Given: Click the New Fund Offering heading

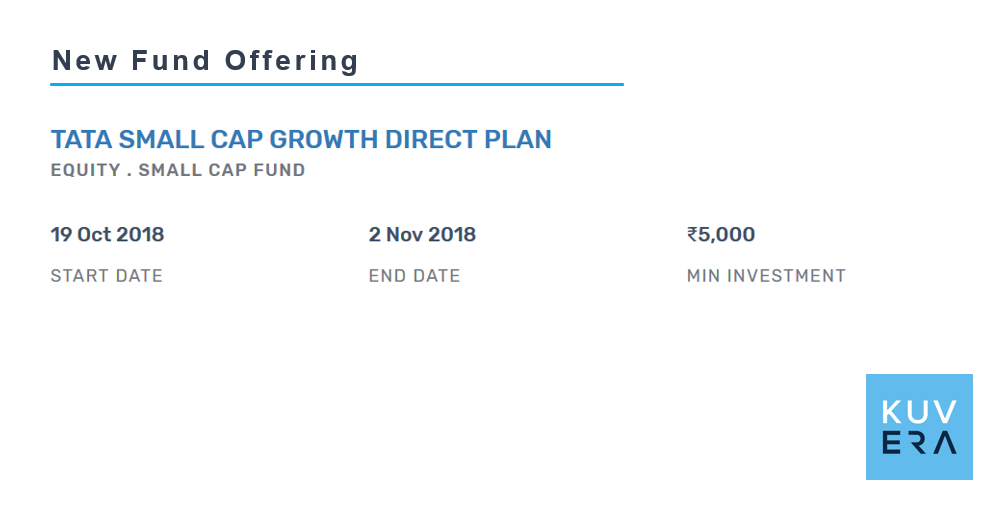Looking at the screenshot, I should (x=205, y=61).
